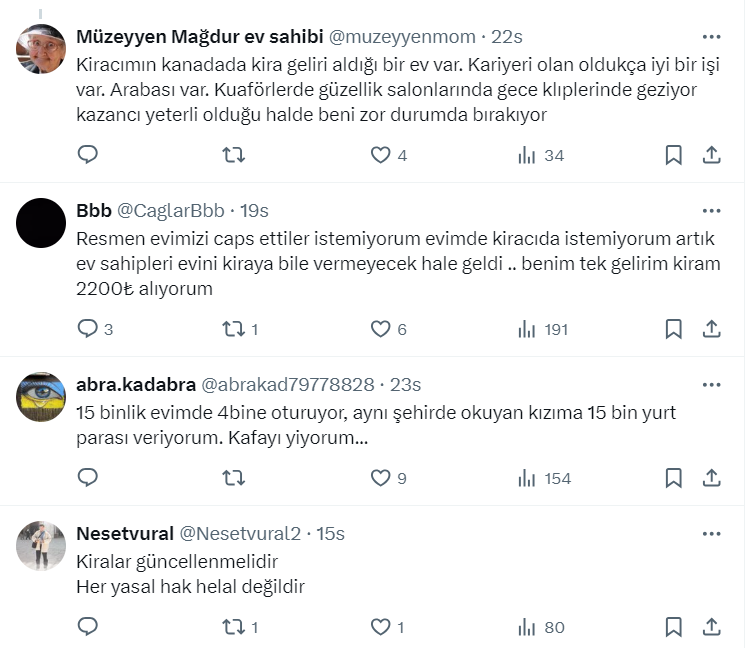Share abra.kadabra's tweet
The width and height of the screenshot is (747, 648).
712,478
